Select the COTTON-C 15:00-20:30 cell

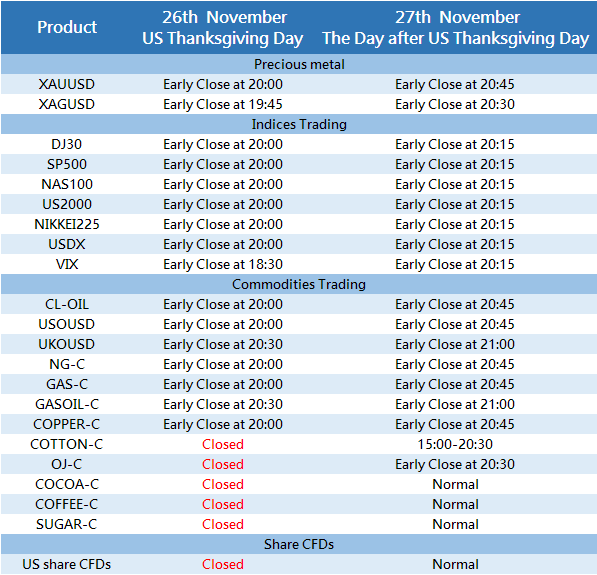455,444
